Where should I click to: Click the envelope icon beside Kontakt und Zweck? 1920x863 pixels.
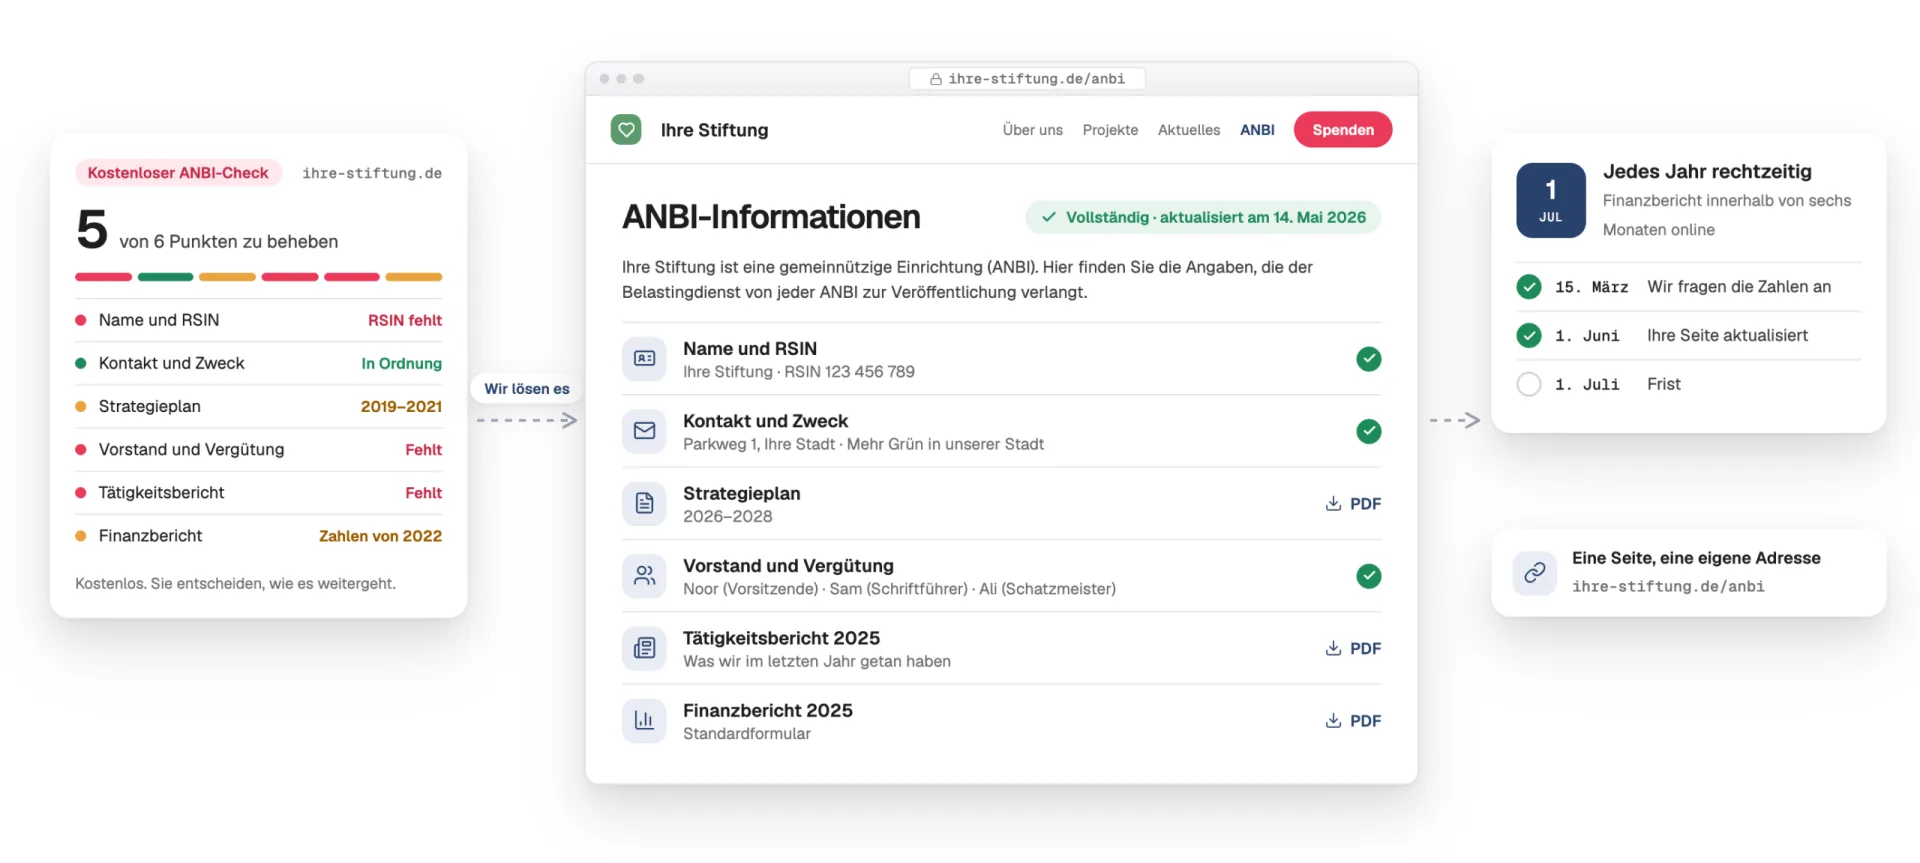click(645, 431)
